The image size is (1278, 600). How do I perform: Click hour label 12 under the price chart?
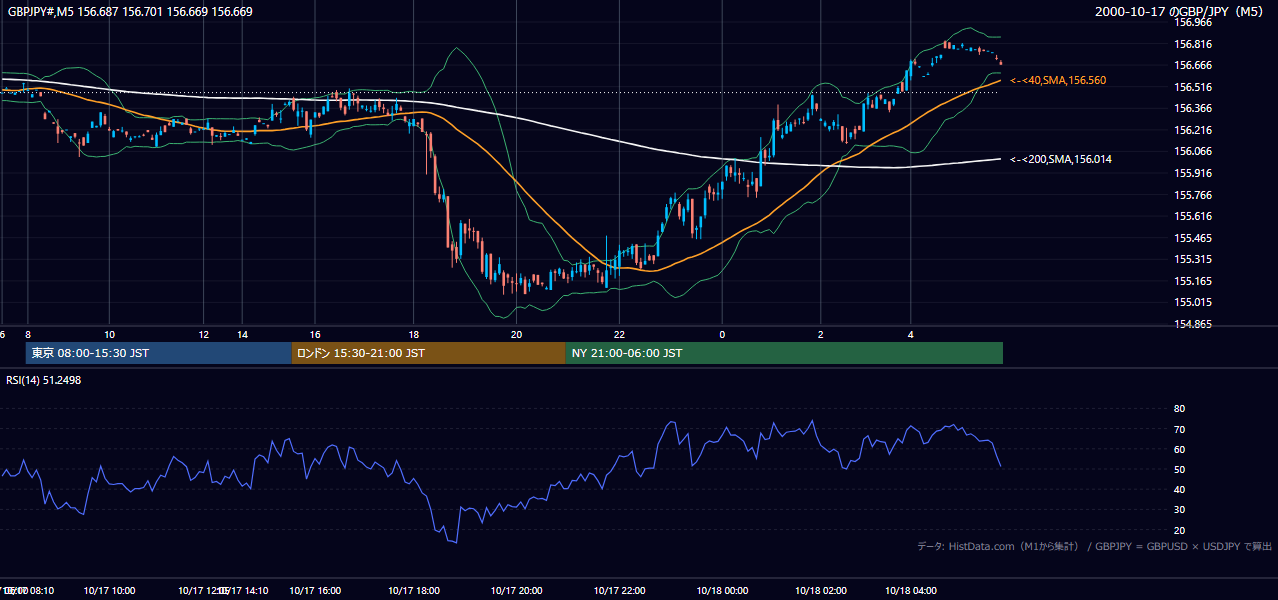(x=204, y=334)
